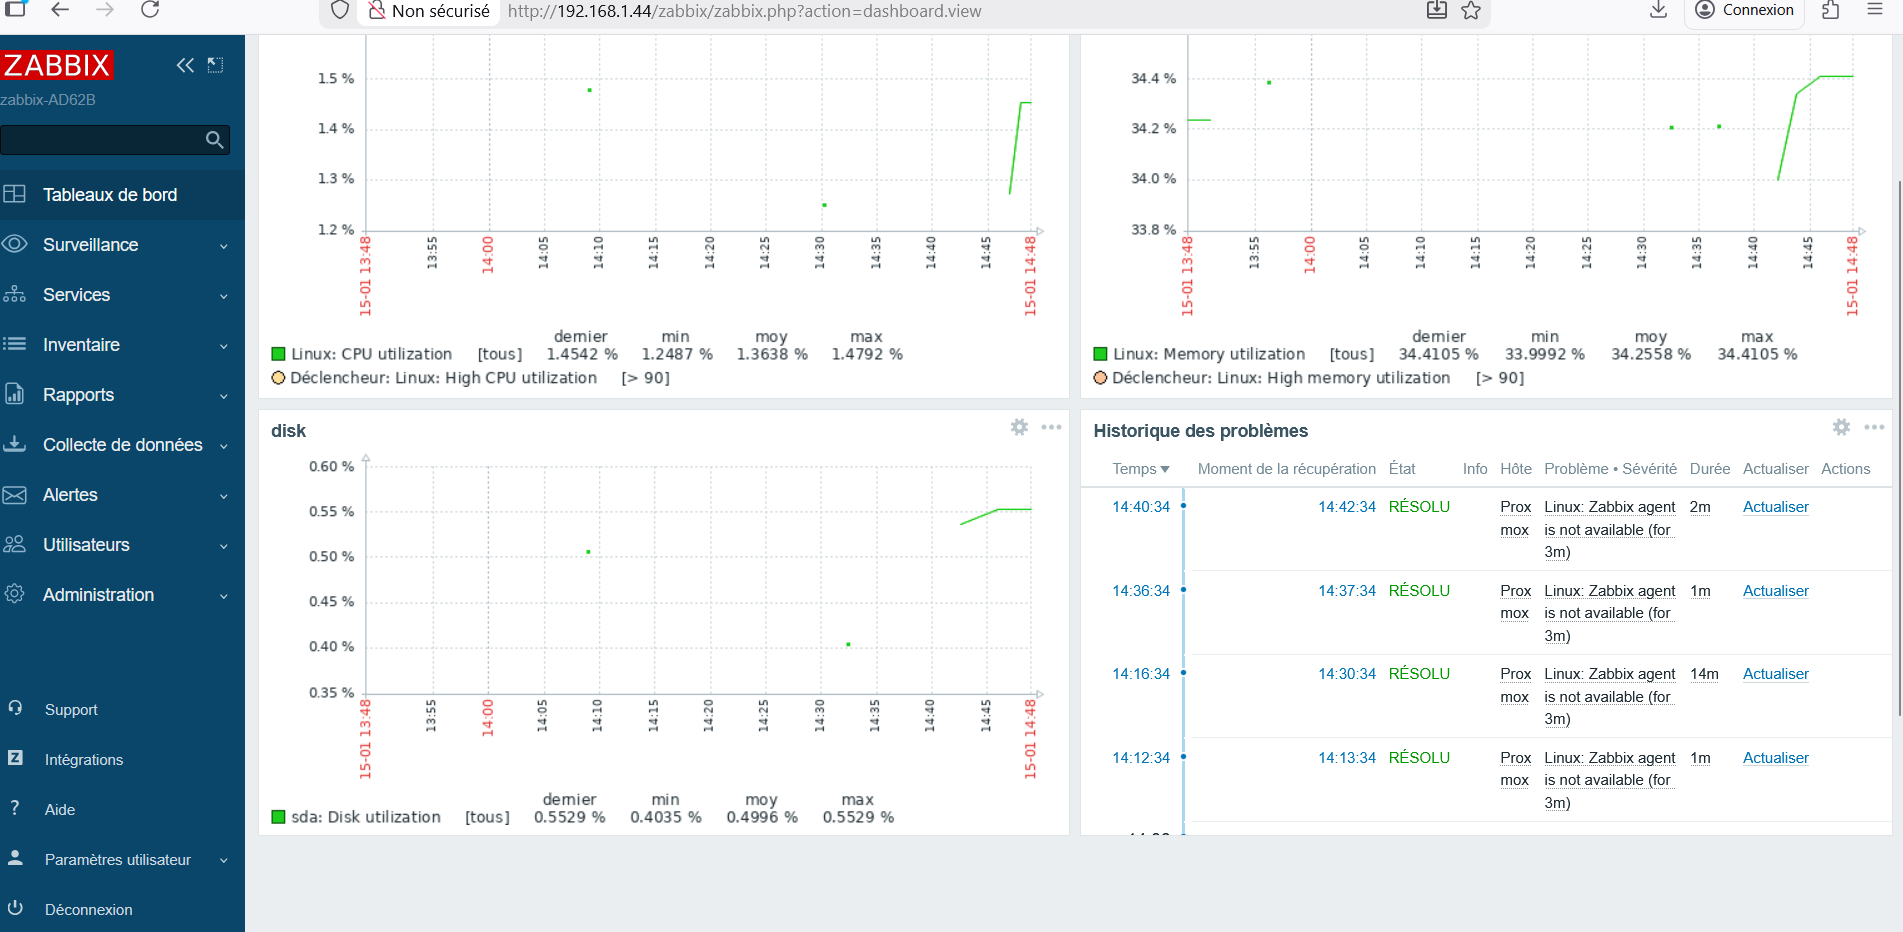The image size is (1903, 932).
Task: Click the kiosk mode icon in sidebar header
Action: point(215,66)
